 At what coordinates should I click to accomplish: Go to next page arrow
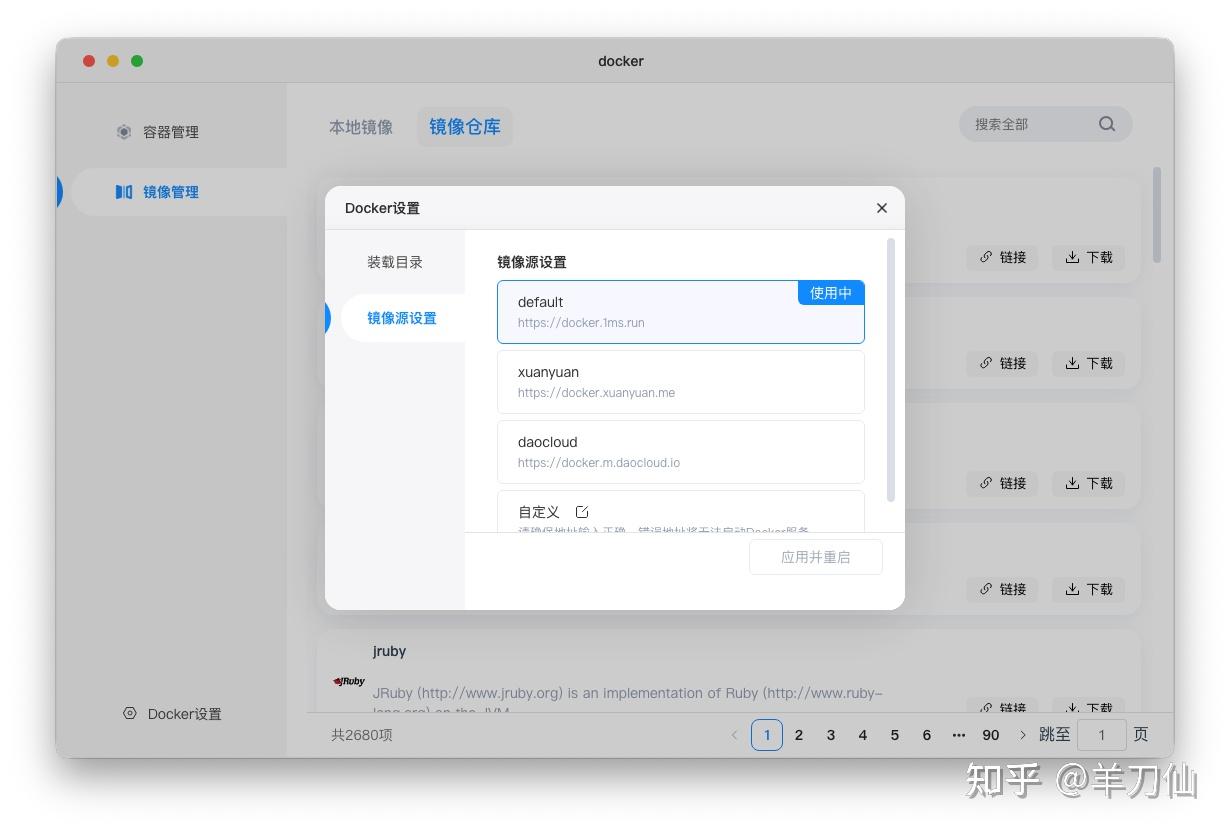coord(1022,735)
